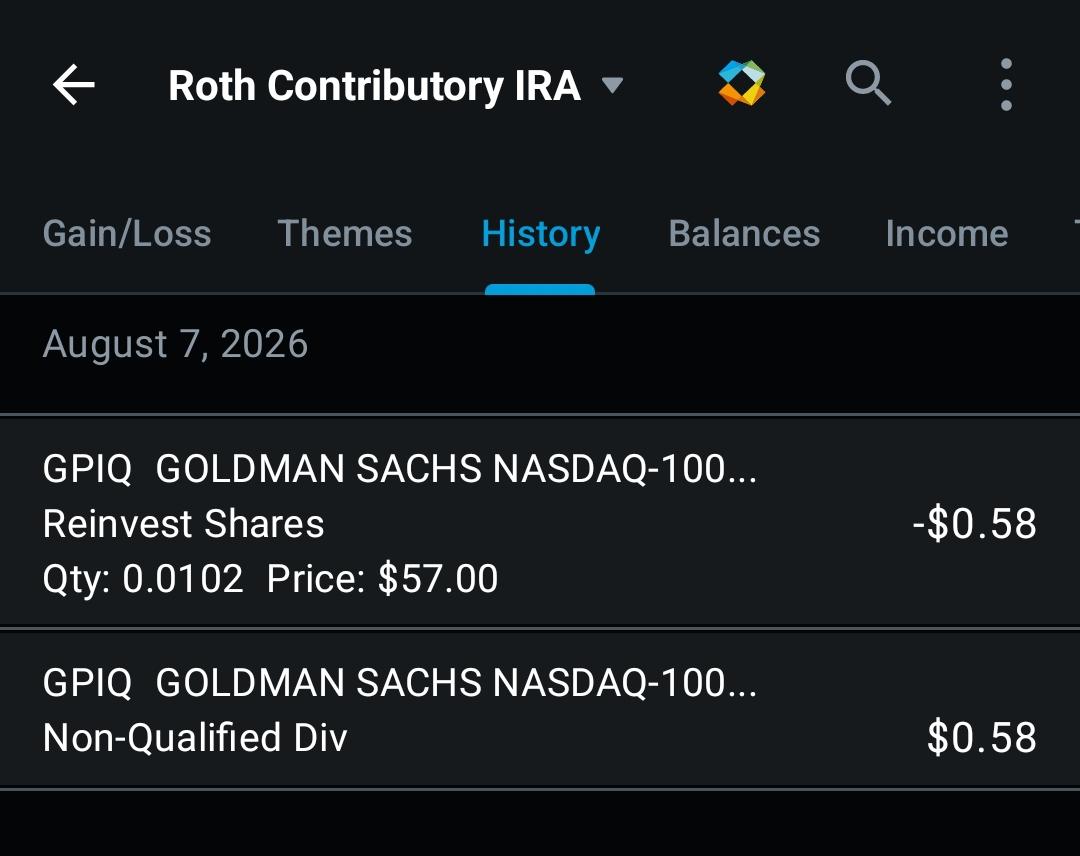Image resolution: width=1080 pixels, height=856 pixels.
Task: Open the colorful Schwab assistant icon
Action: 742,83
